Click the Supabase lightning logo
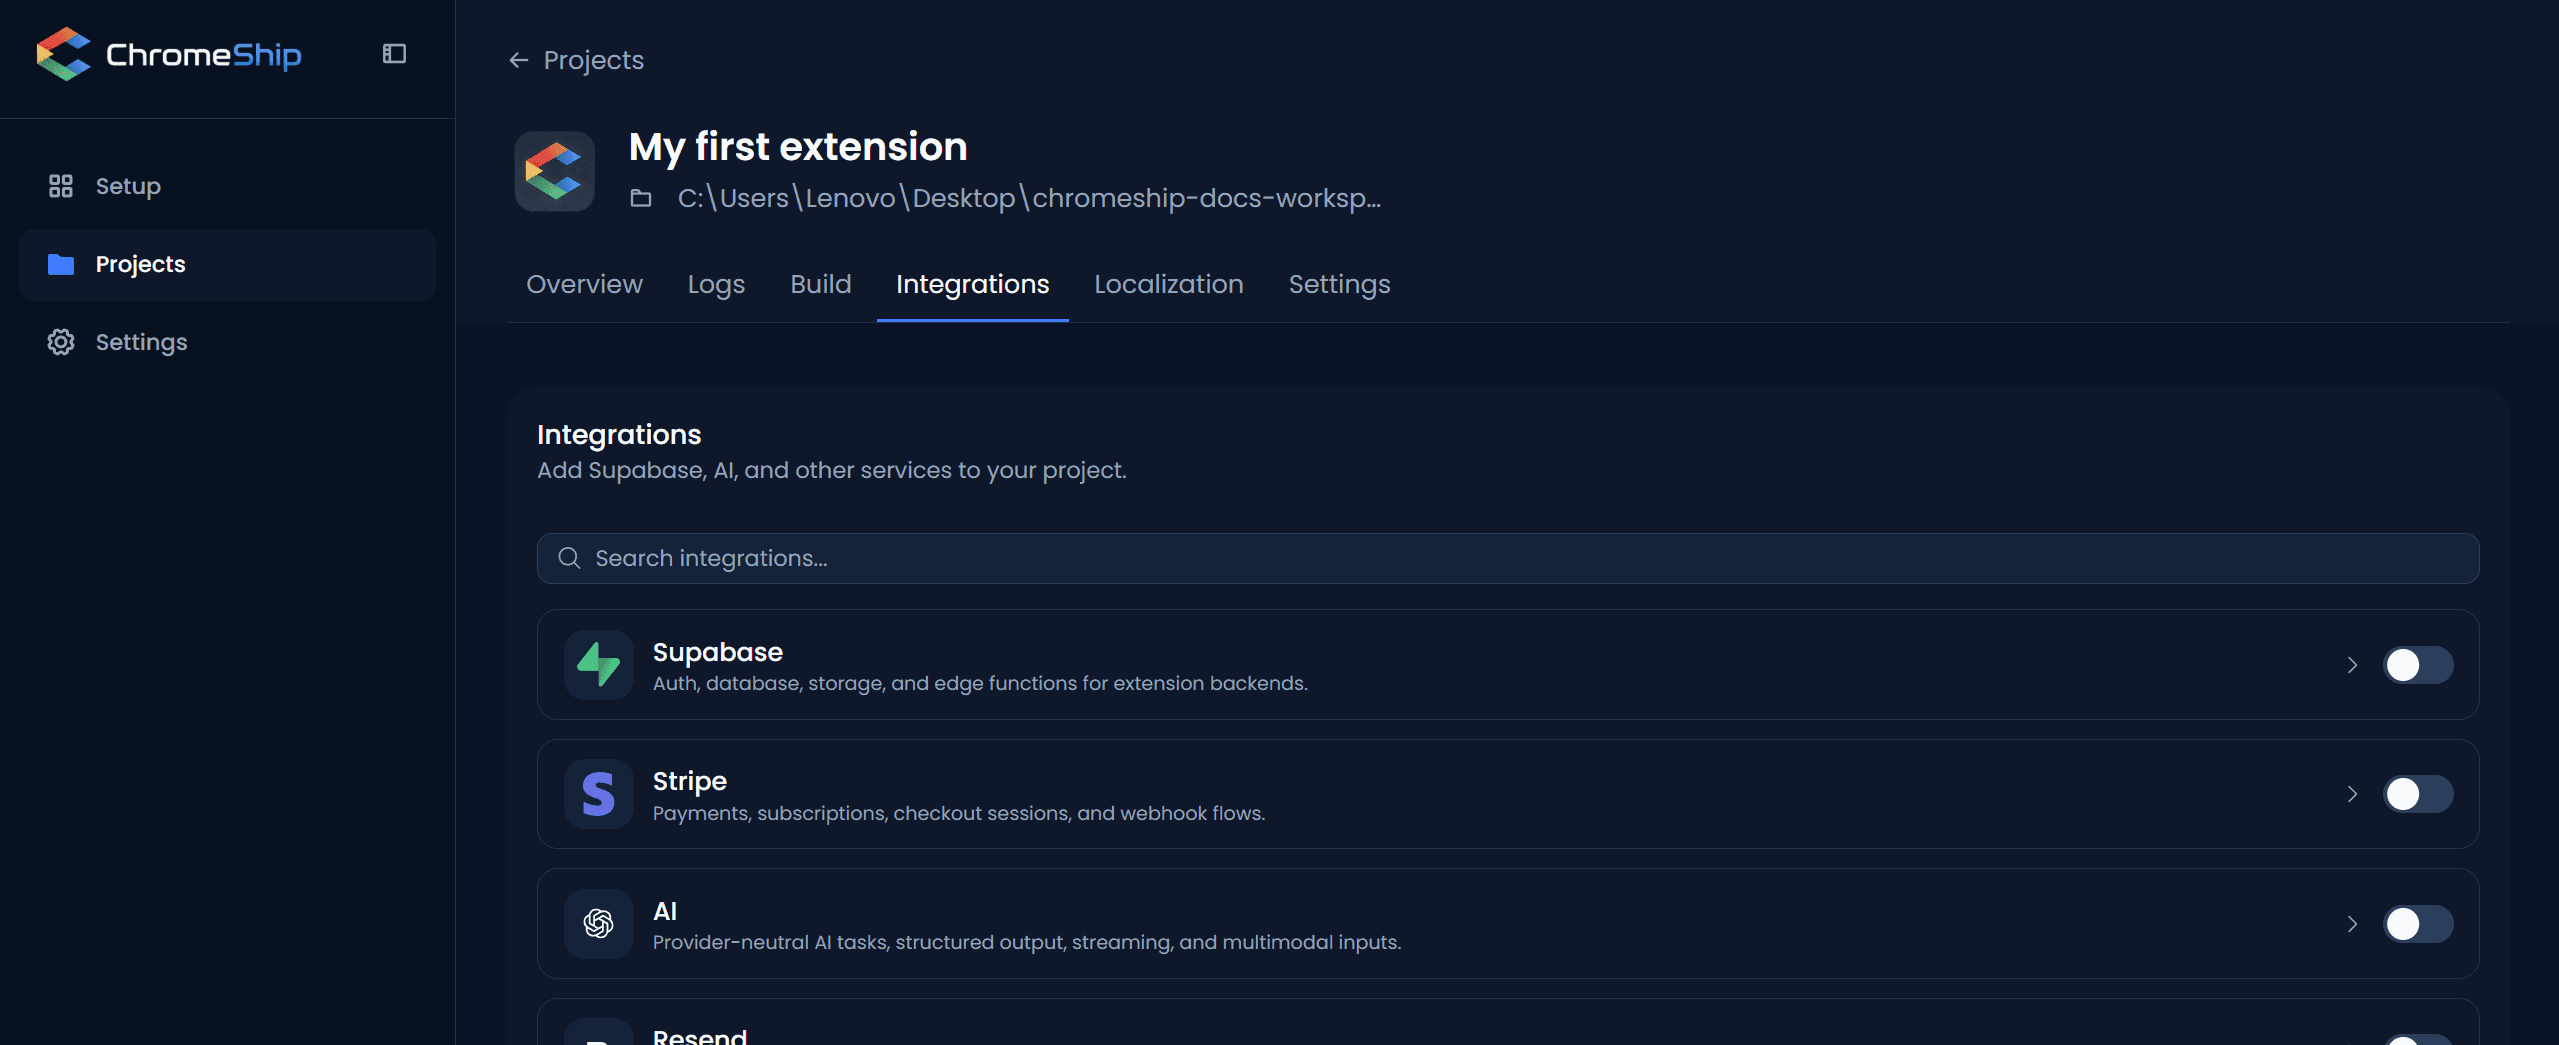 click(x=598, y=665)
